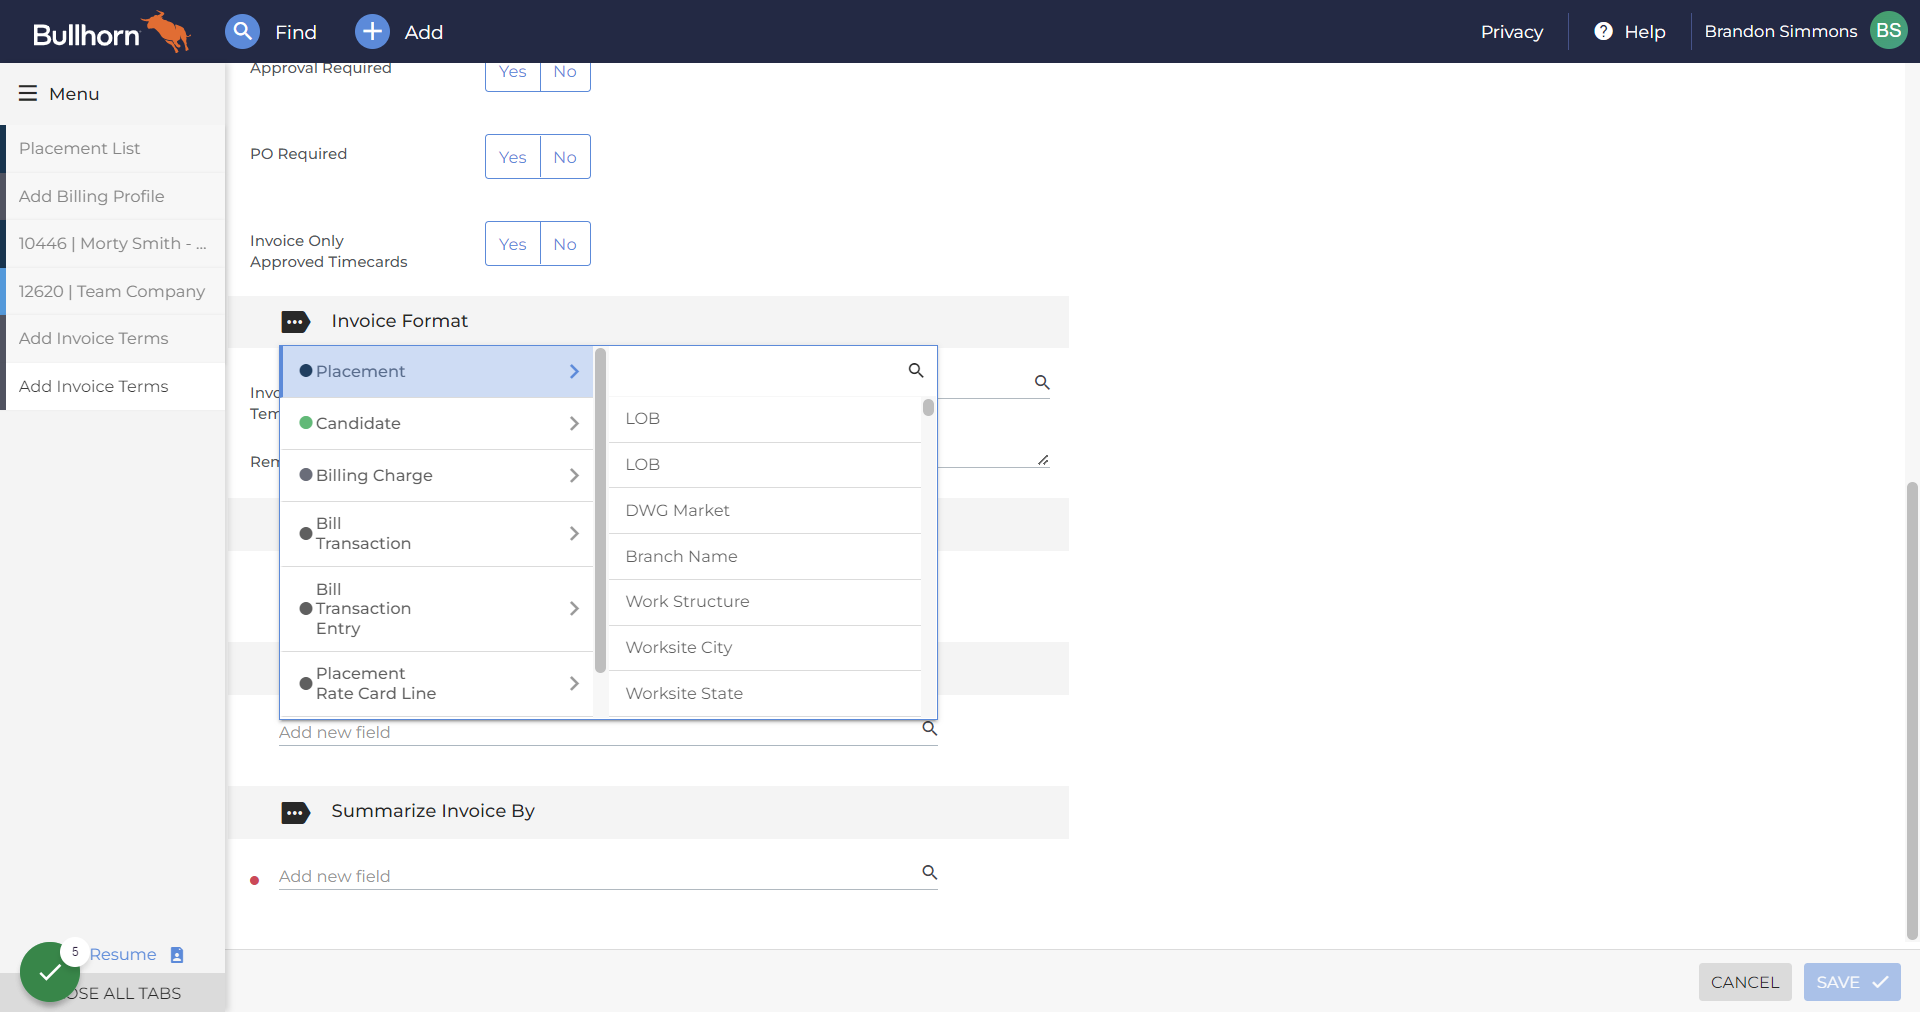Image resolution: width=1920 pixels, height=1012 pixels.
Task: Click the green checkmark circle badge
Action: pos(50,972)
